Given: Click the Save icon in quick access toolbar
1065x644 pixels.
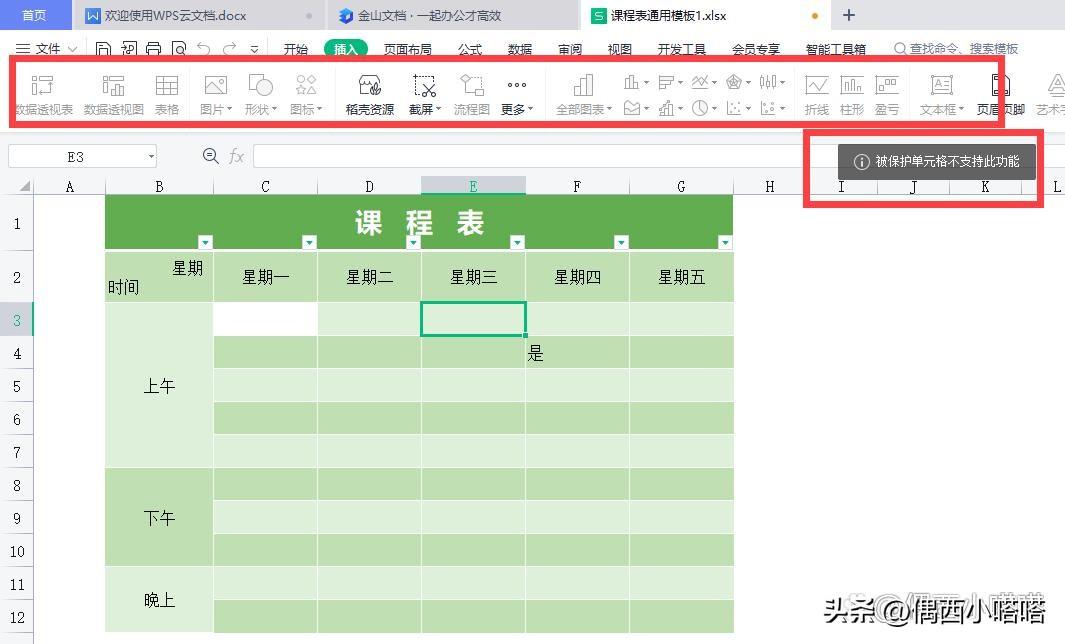Looking at the screenshot, I should tap(103, 48).
